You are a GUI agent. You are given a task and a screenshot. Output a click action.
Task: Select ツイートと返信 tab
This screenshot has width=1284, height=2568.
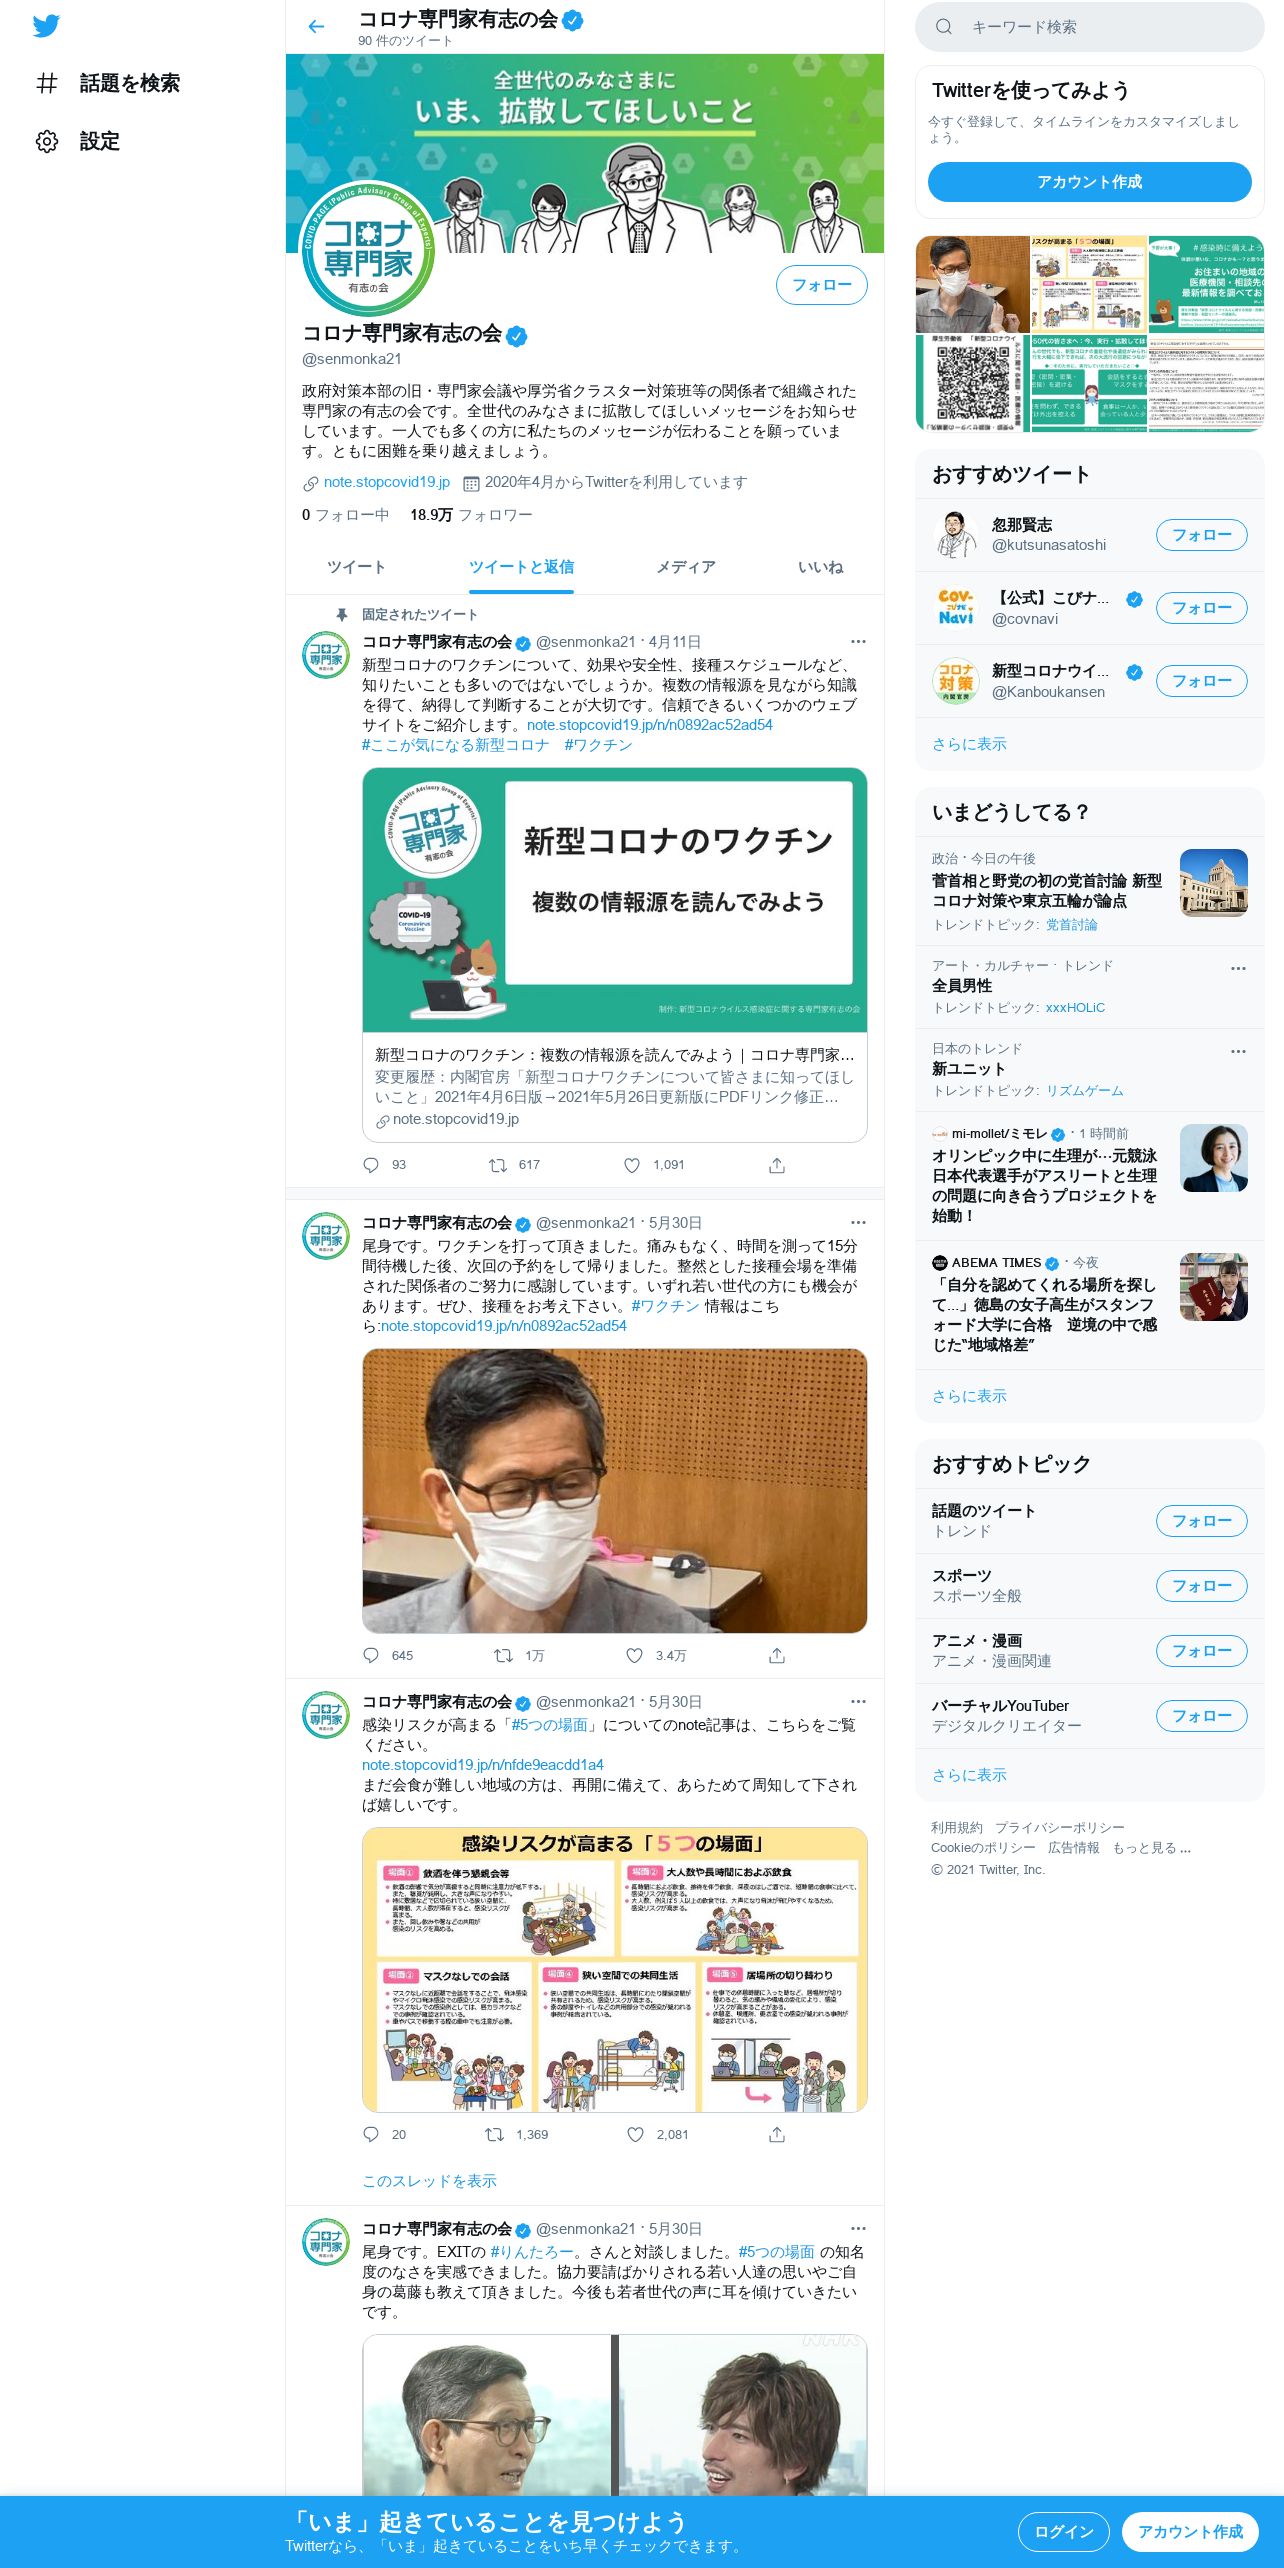521,567
